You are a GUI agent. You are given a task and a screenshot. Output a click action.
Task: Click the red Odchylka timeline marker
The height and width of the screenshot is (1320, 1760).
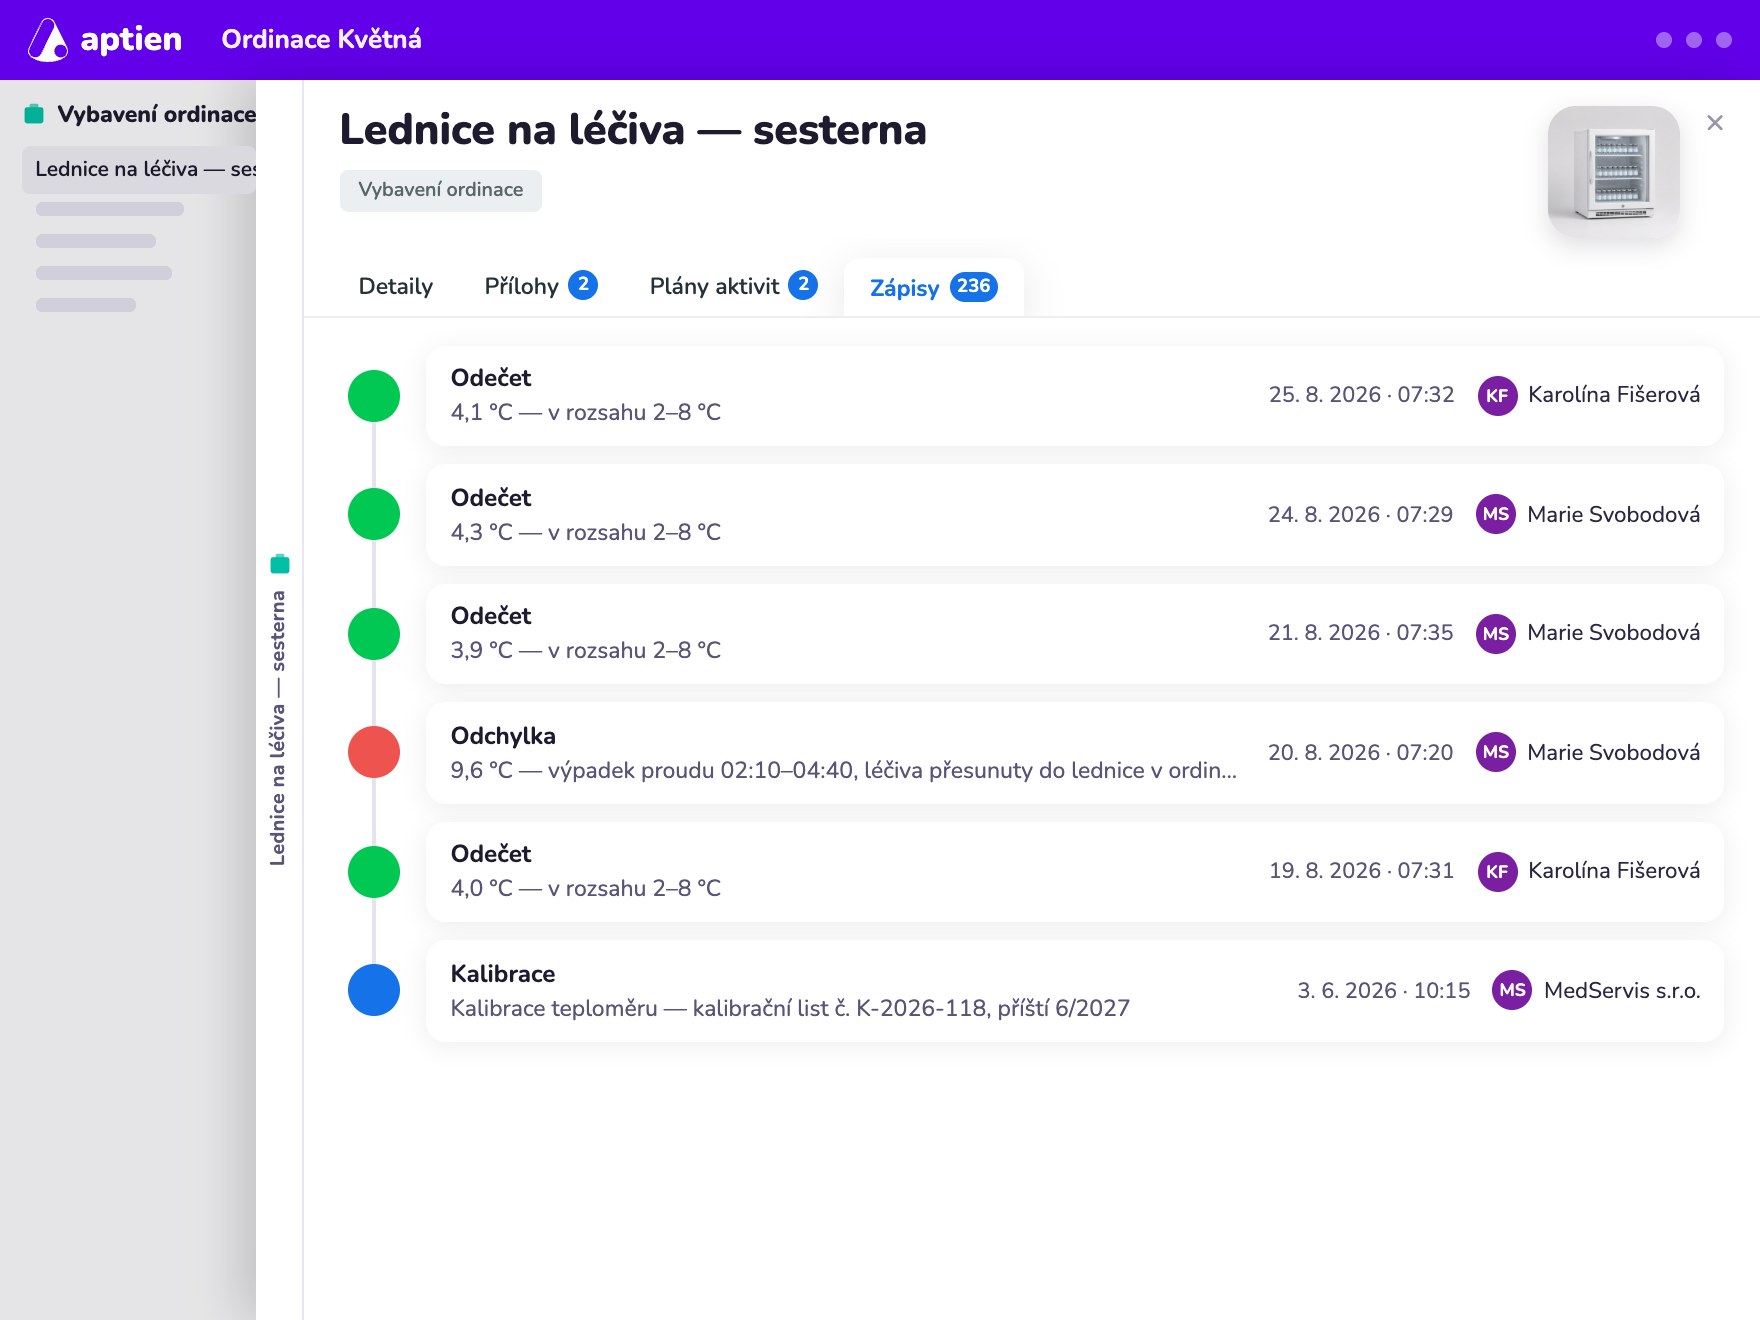tap(374, 752)
